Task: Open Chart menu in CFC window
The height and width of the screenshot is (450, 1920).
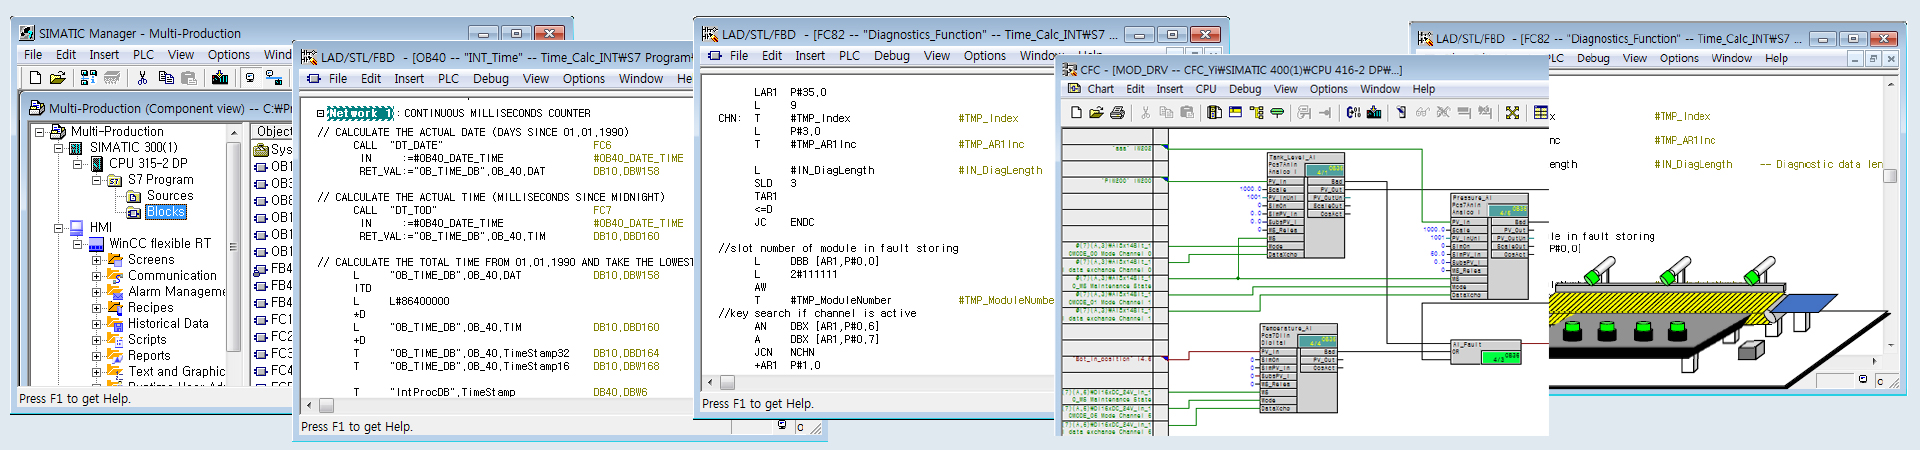Action: (1101, 89)
